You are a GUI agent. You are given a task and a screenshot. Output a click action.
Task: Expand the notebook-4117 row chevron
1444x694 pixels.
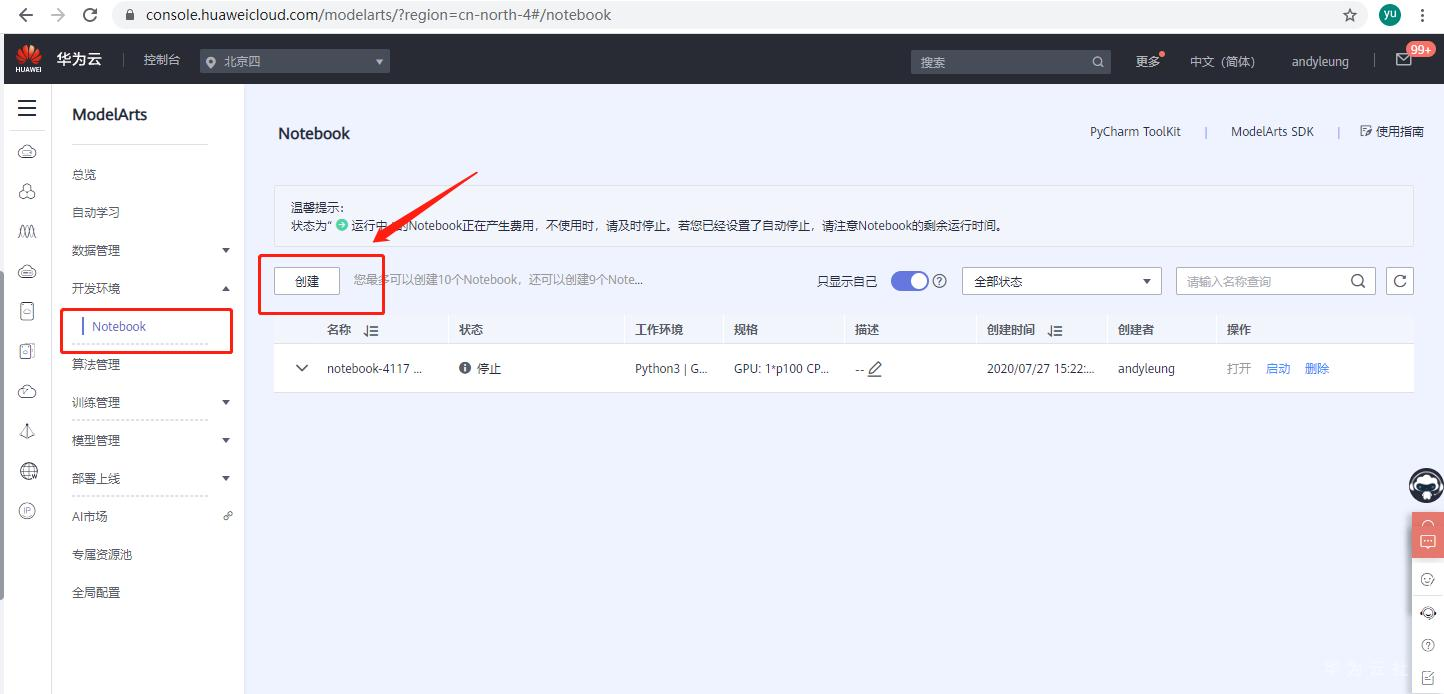tap(302, 368)
